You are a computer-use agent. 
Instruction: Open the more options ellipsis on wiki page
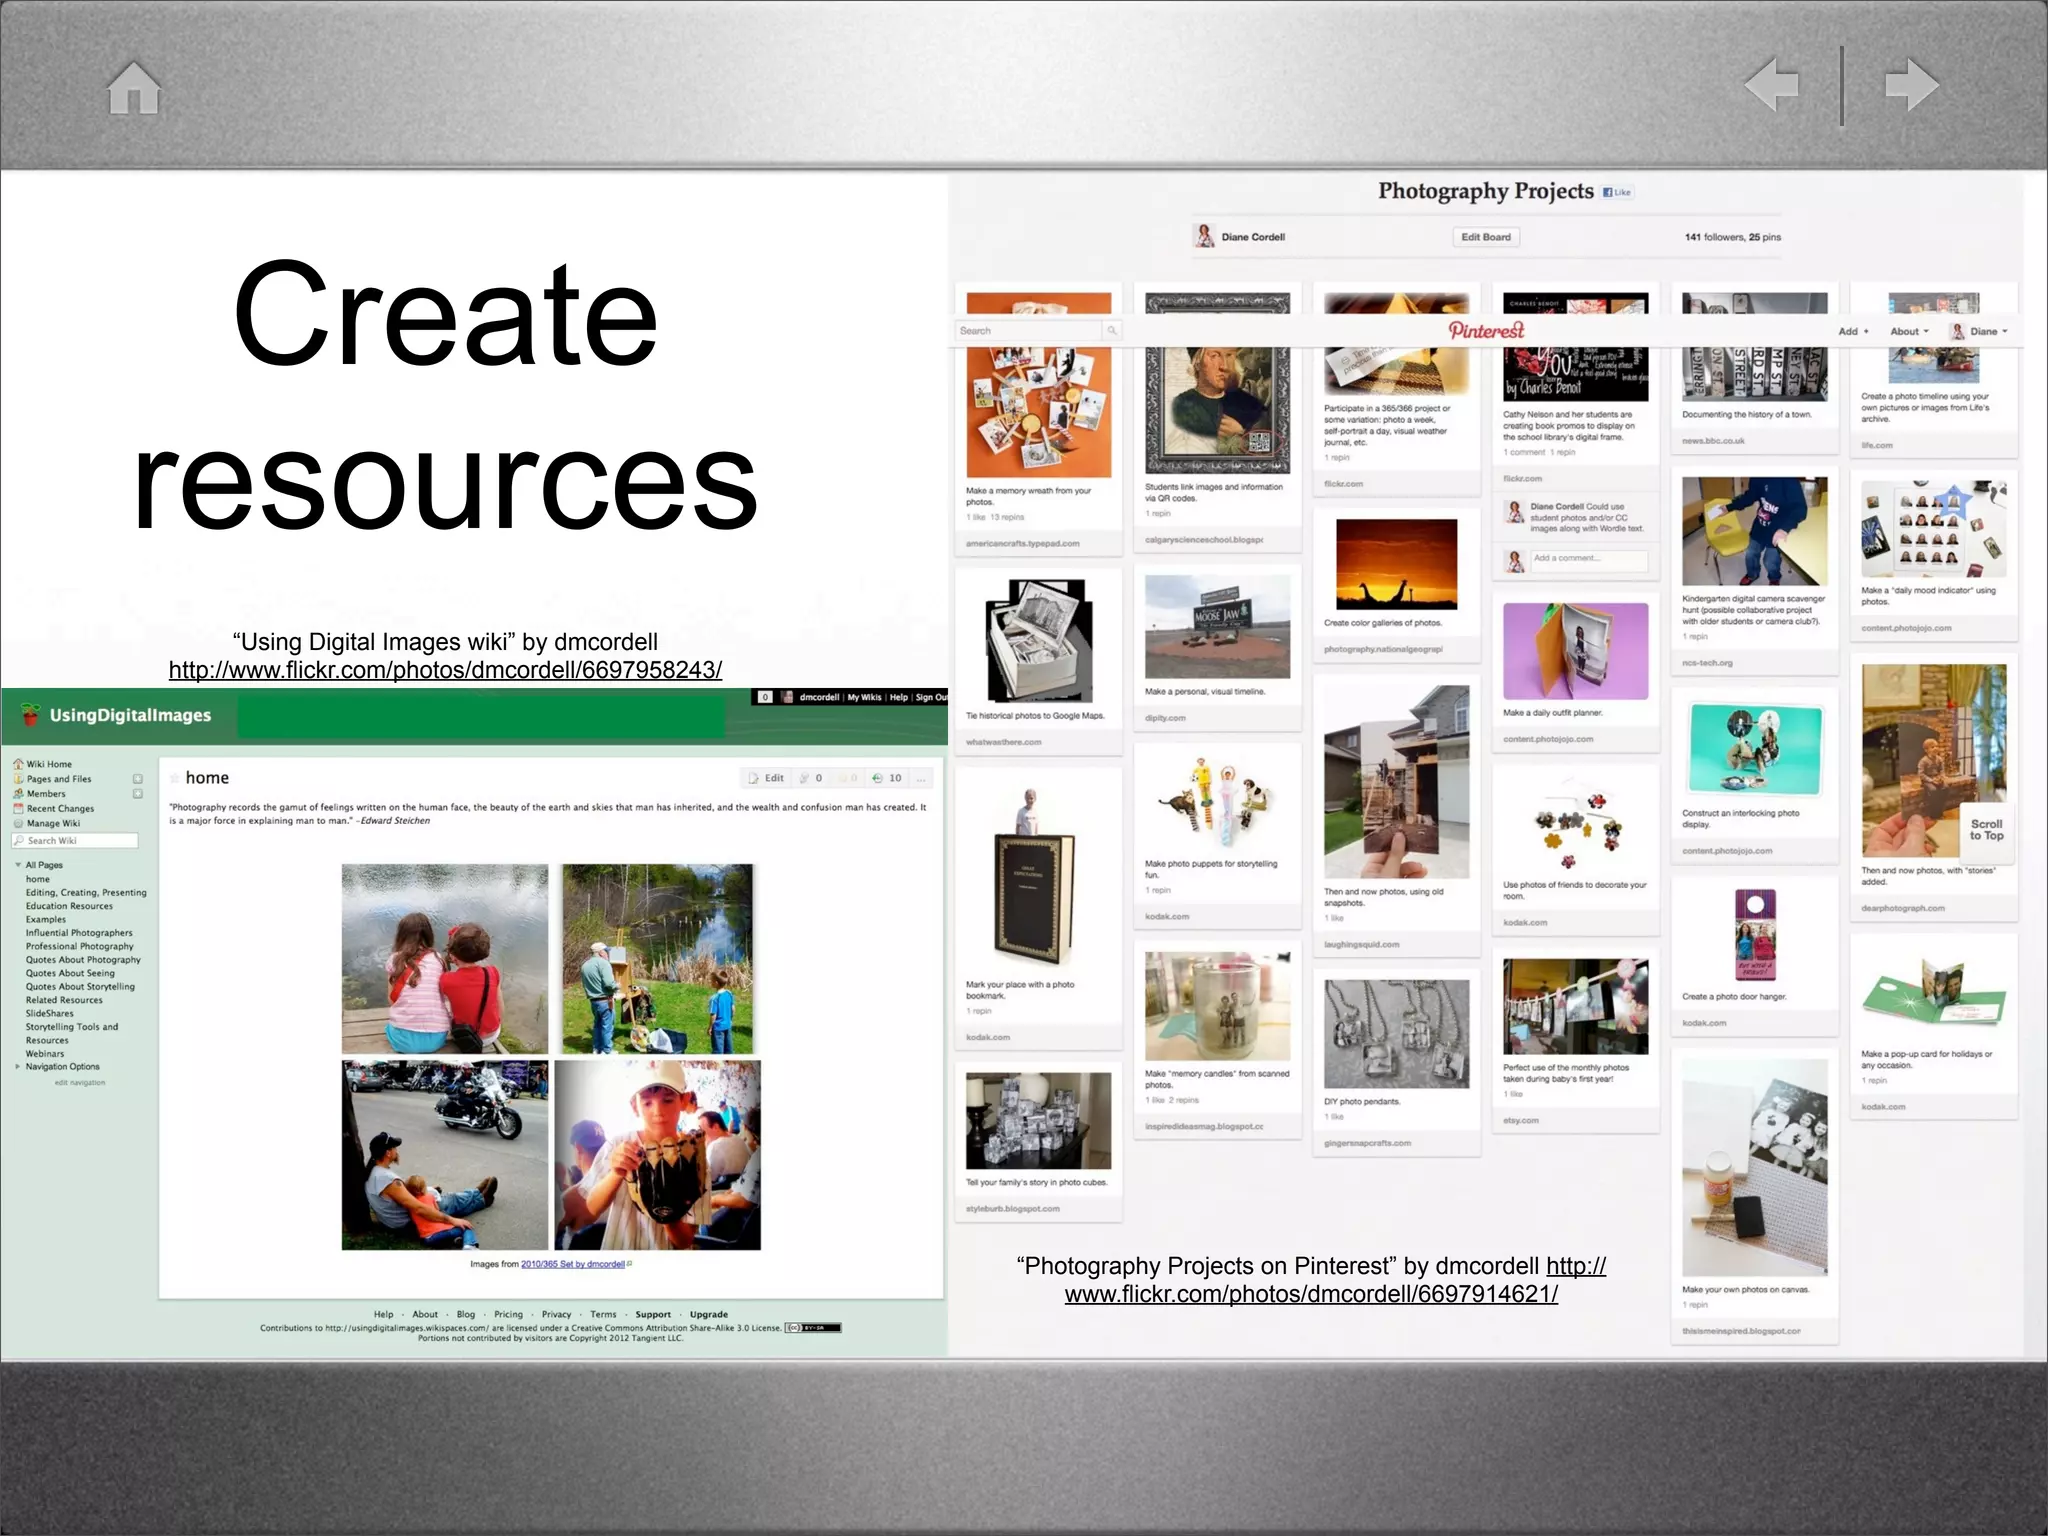pos(921,778)
